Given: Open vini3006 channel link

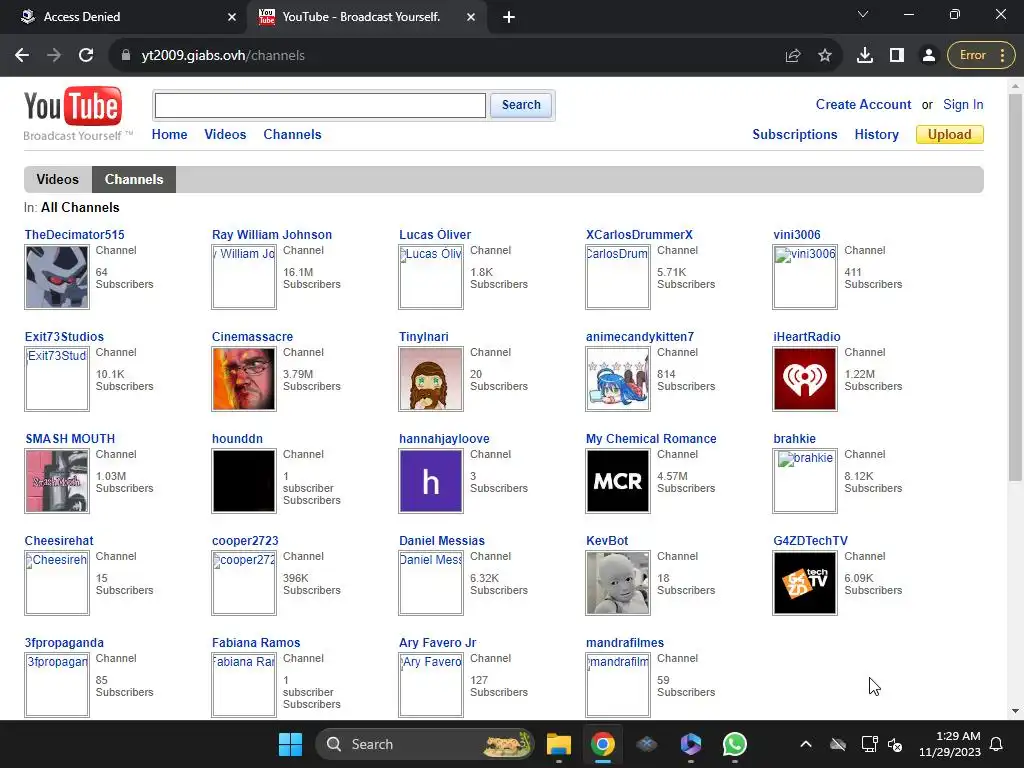Looking at the screenshot, I should click(x=797, y=234).
